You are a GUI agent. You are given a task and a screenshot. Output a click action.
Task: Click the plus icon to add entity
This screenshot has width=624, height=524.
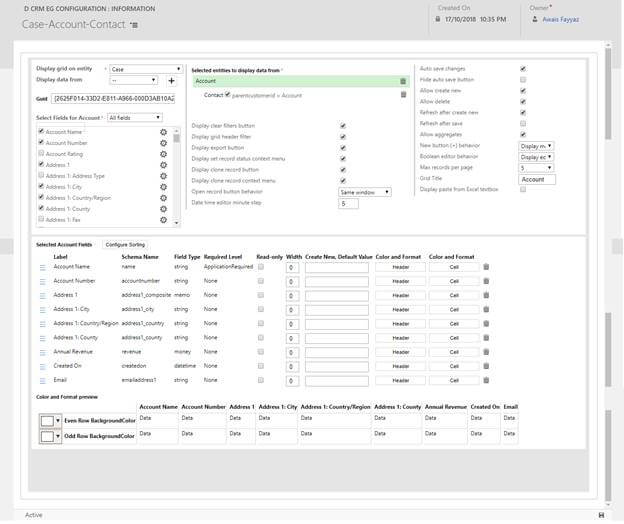tap(171, 81)
